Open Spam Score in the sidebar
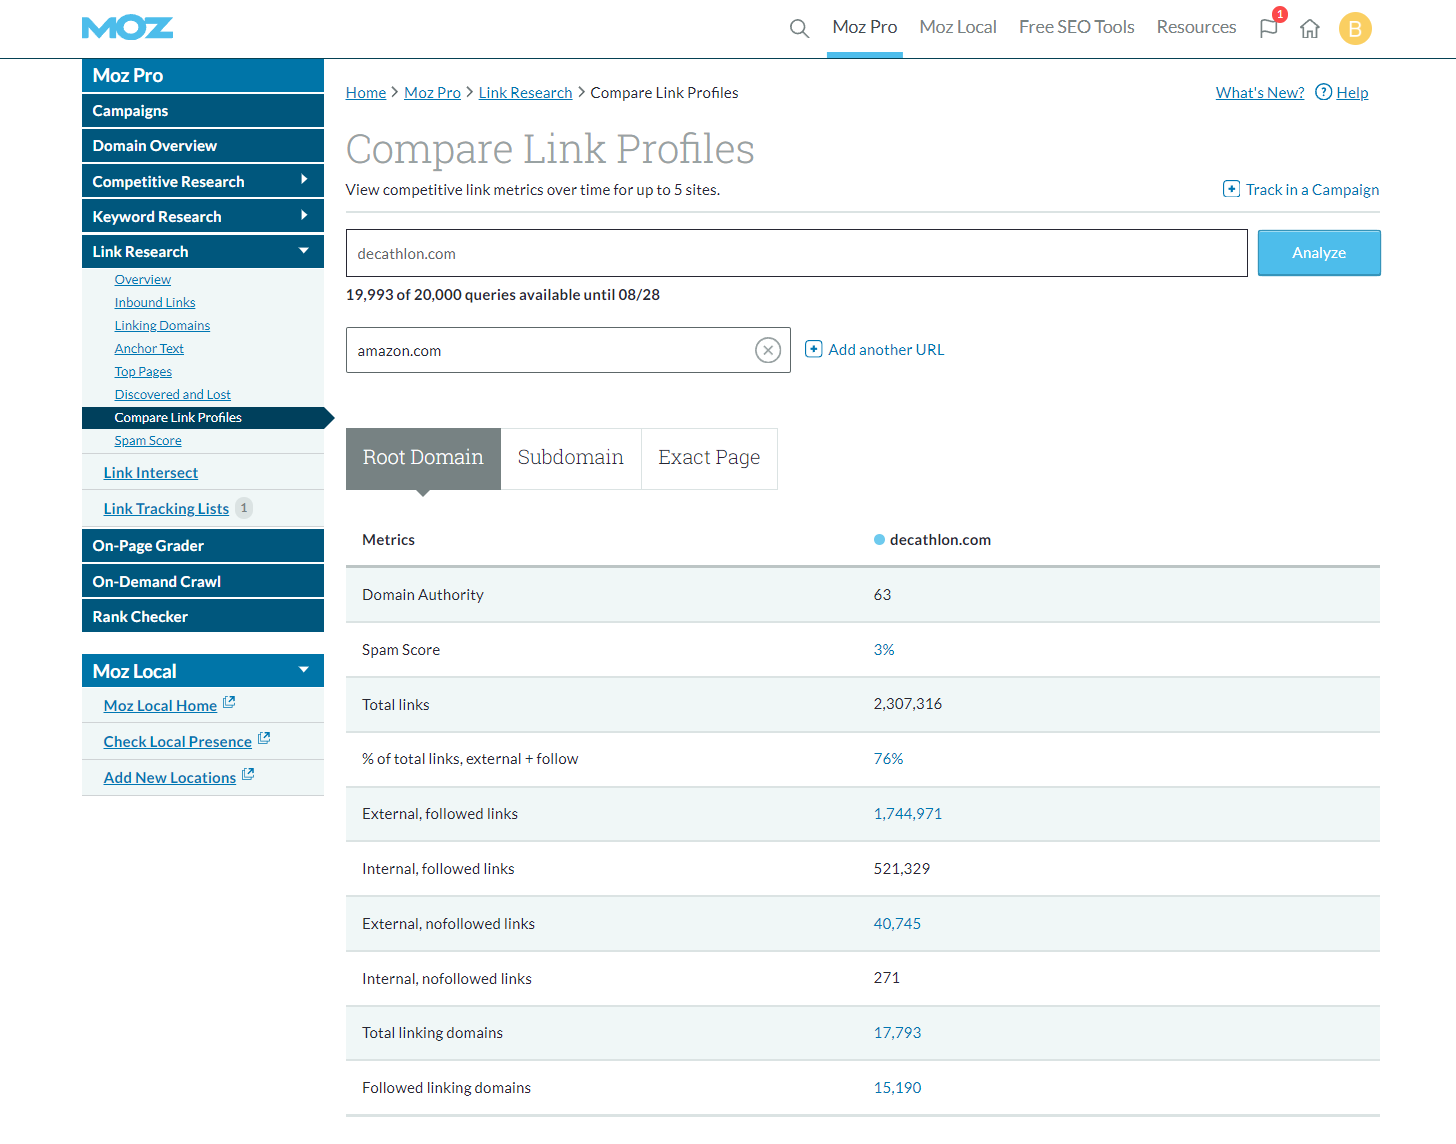1456x1144 pixels. tap(148, 441)
